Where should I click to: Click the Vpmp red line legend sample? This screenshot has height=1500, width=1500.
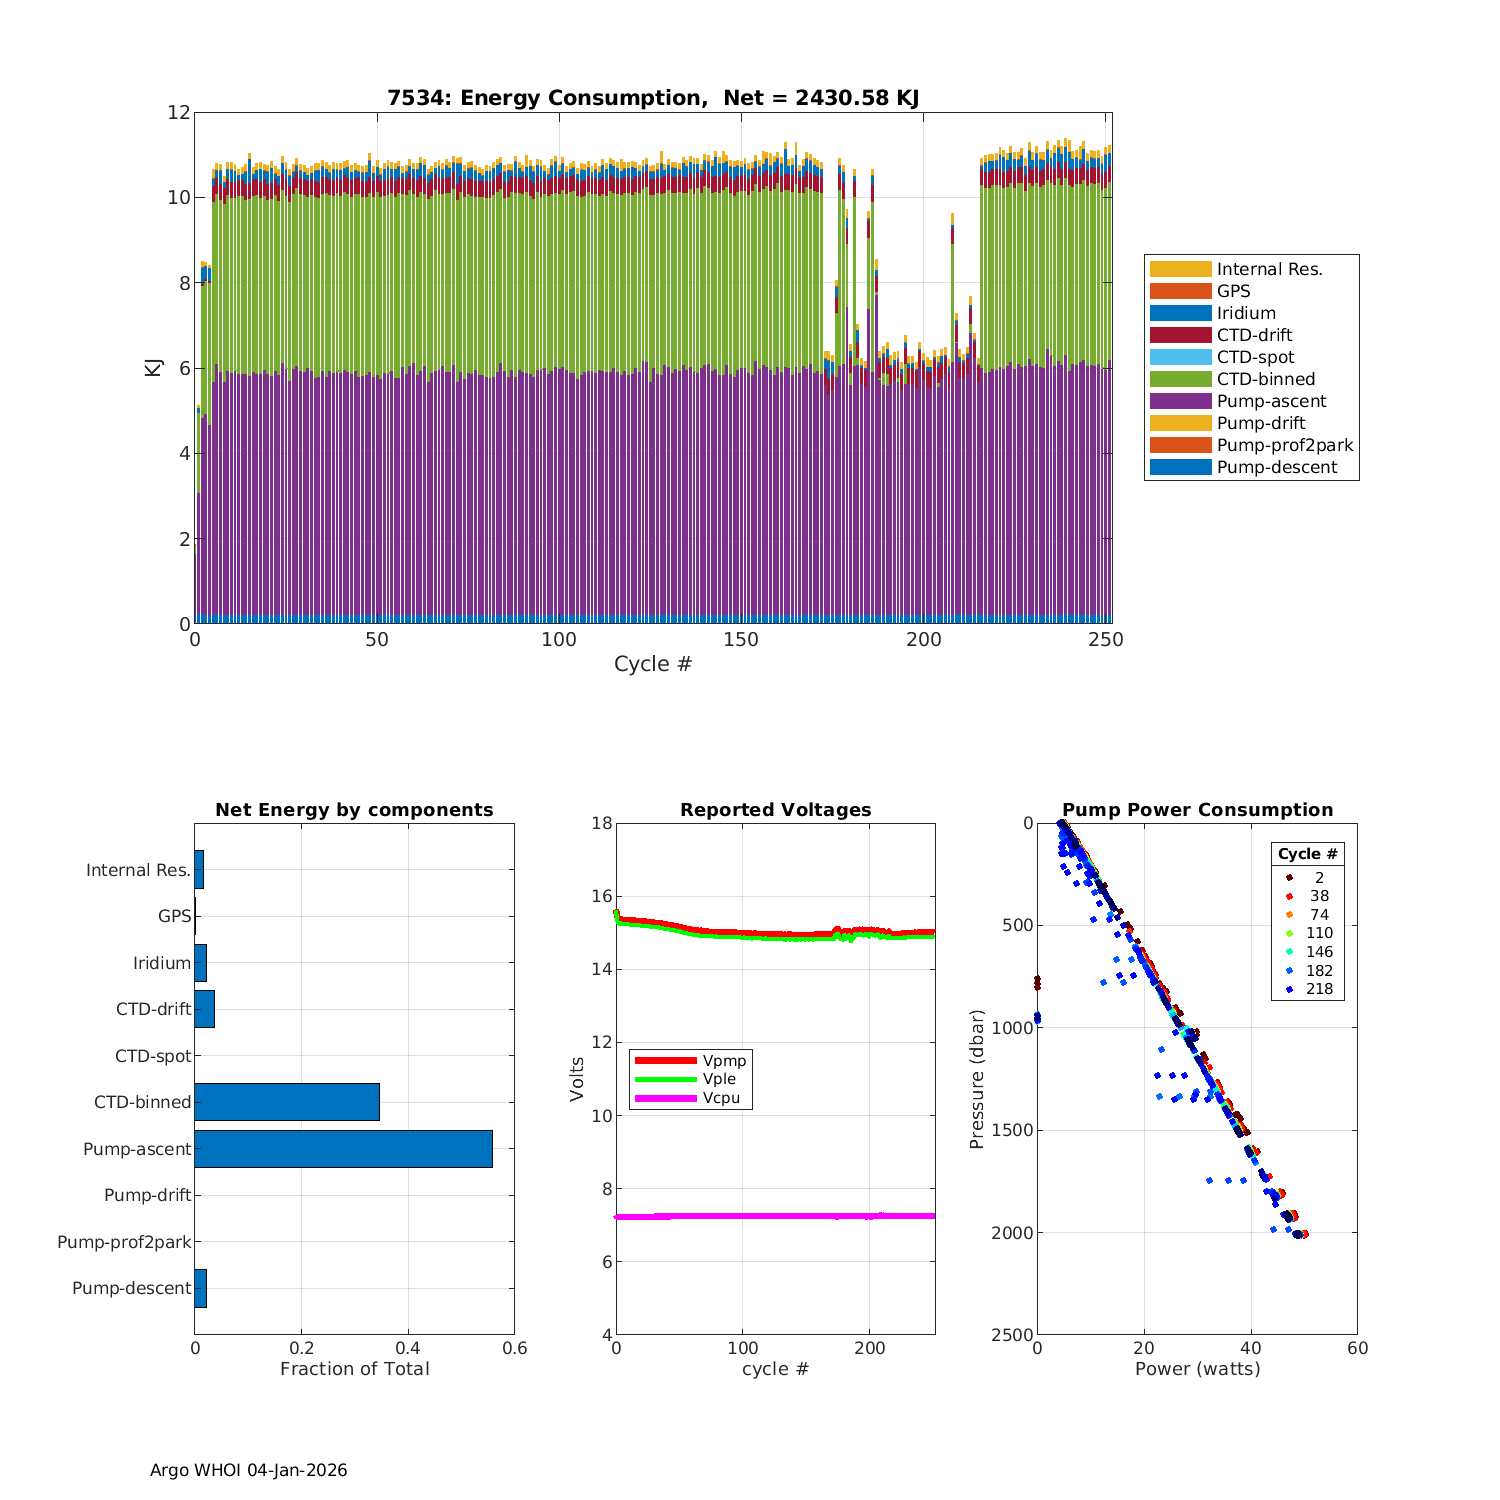pyautogui.click(x=665, y=1060)
